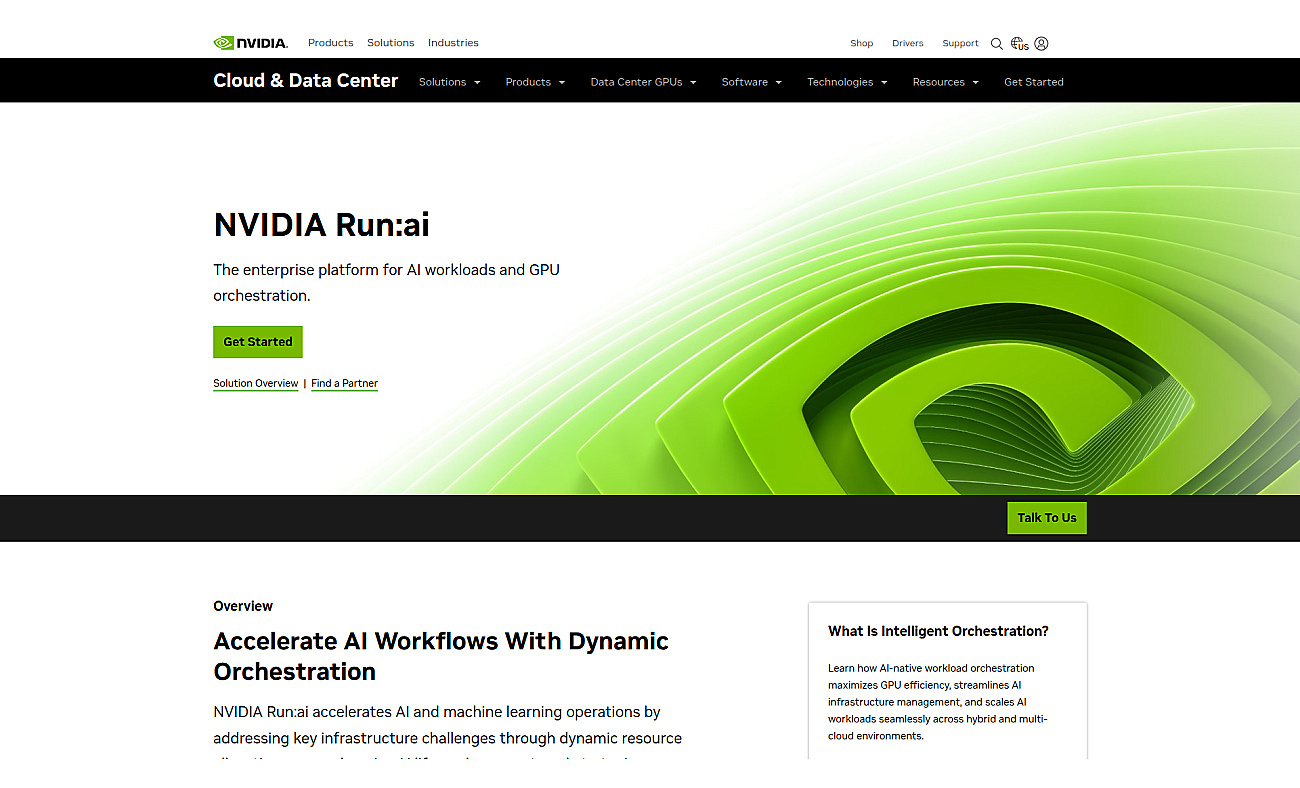Image resolution: width=1300 pixels, height=788 pixels.
Task: Expand the Data Center GPUs dropdown
Action: (x=643, y=82)
